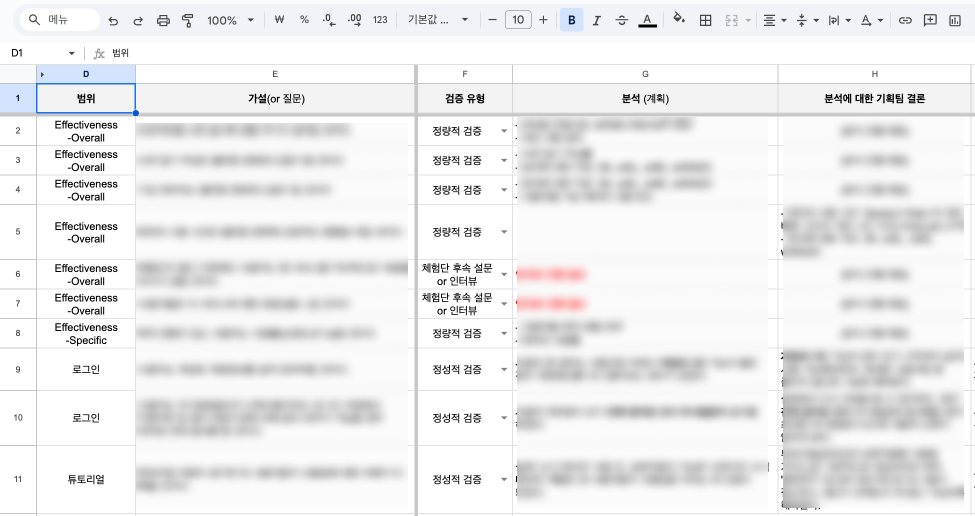
Task: Click the formula bar showing 범위
Action: pyautogui.click(x=535, y=53)
